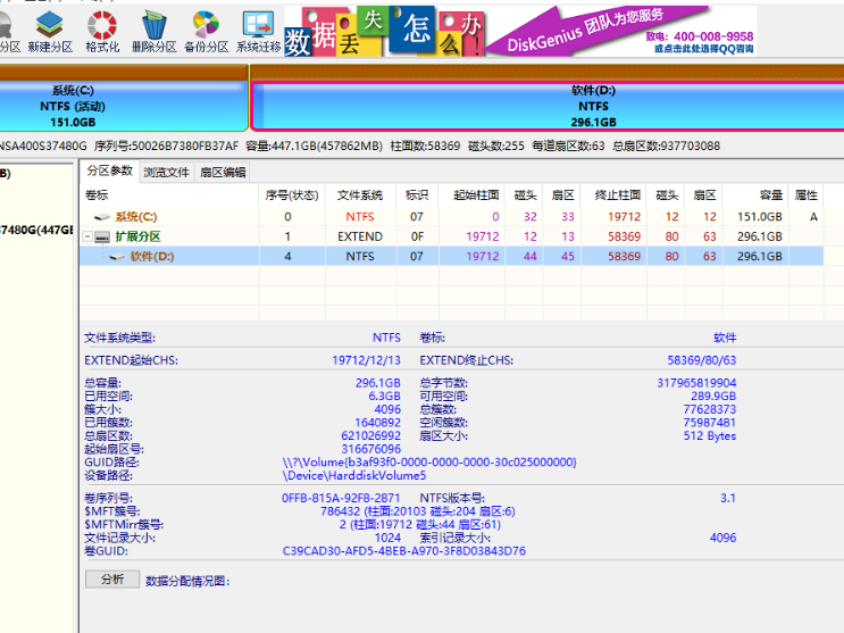Click the 分析 button
844x633 pixels.
coord(112,579)
